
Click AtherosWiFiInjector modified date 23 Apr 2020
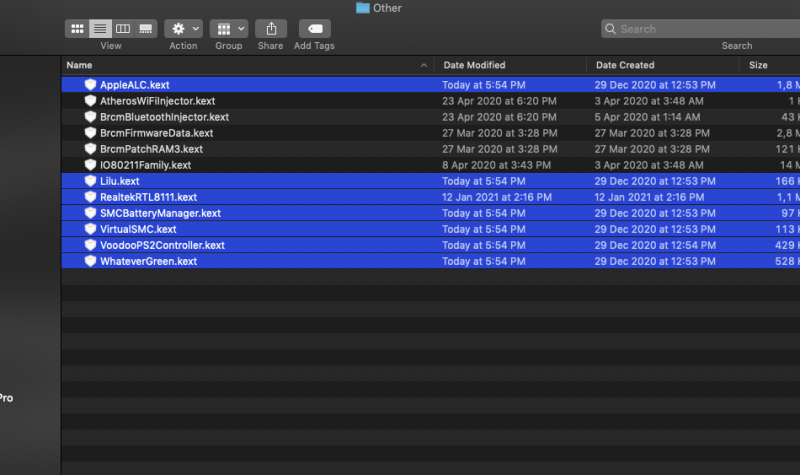click(x=499, y=101)
